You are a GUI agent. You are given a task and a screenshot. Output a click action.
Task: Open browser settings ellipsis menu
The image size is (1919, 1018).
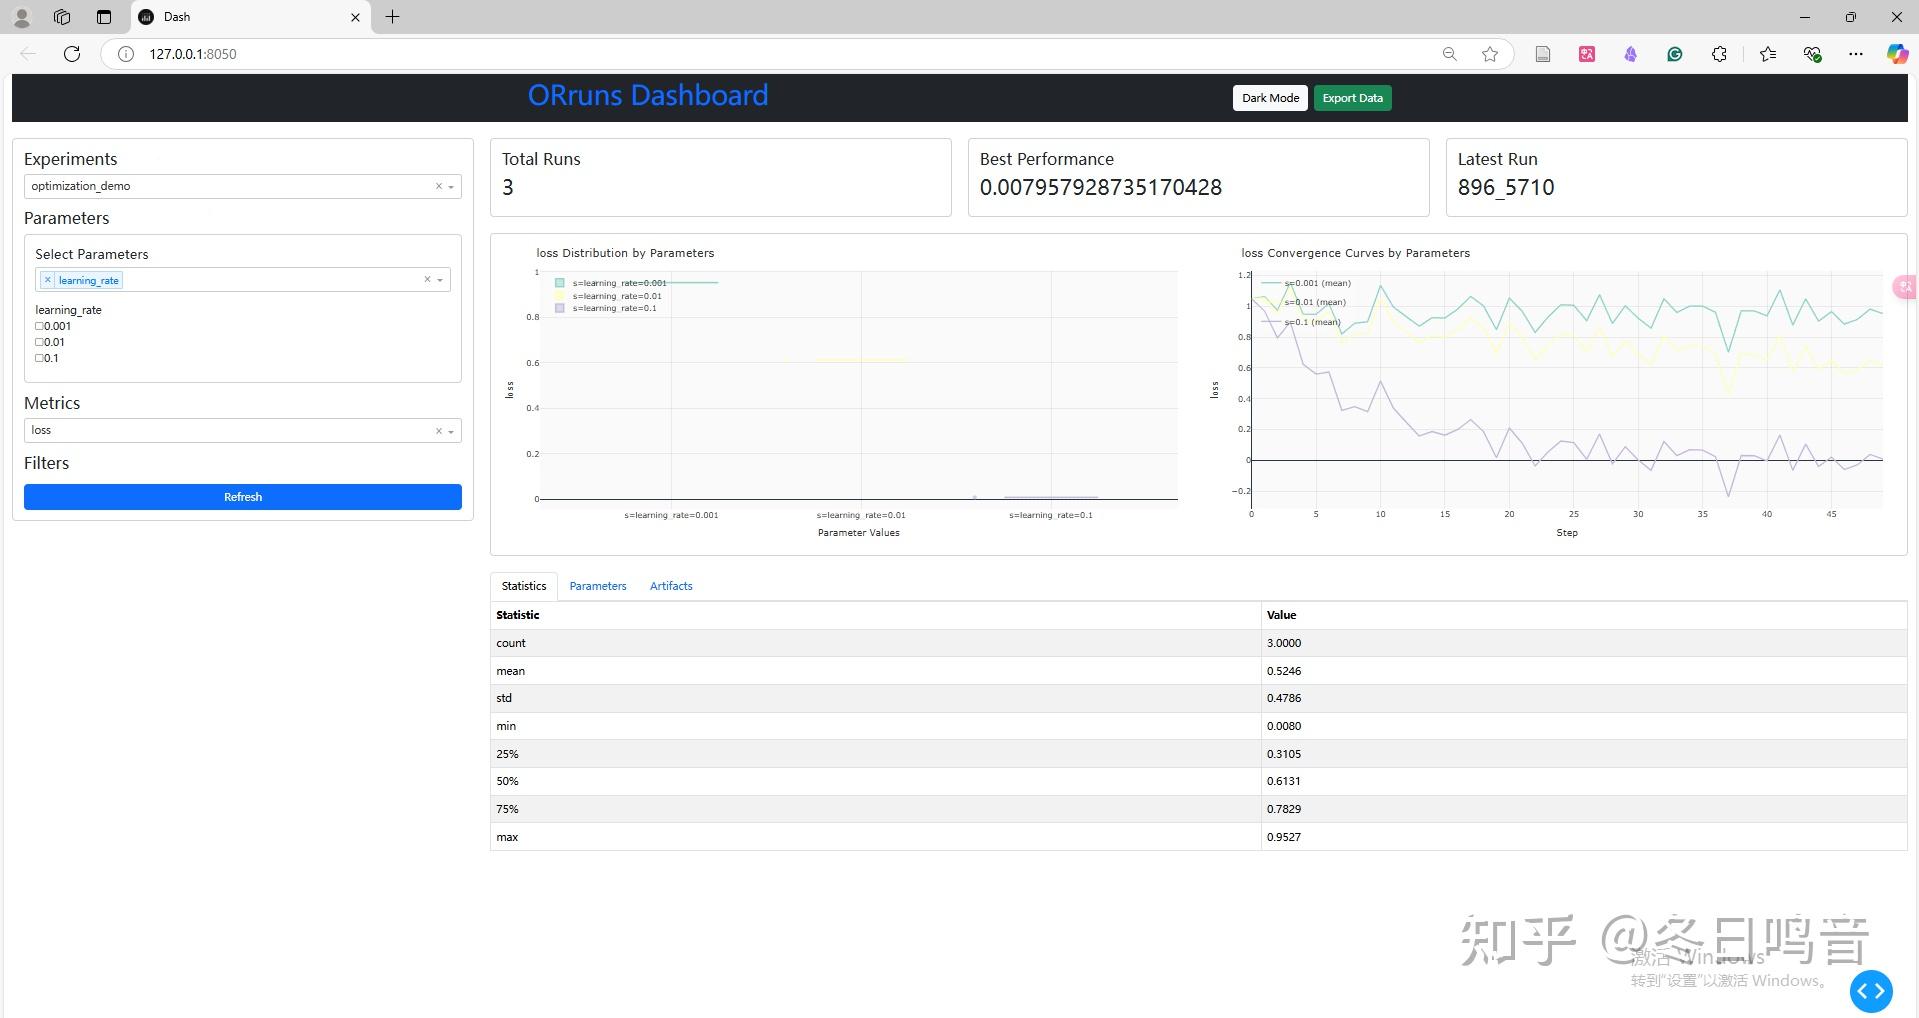[x=1856, y=54]
